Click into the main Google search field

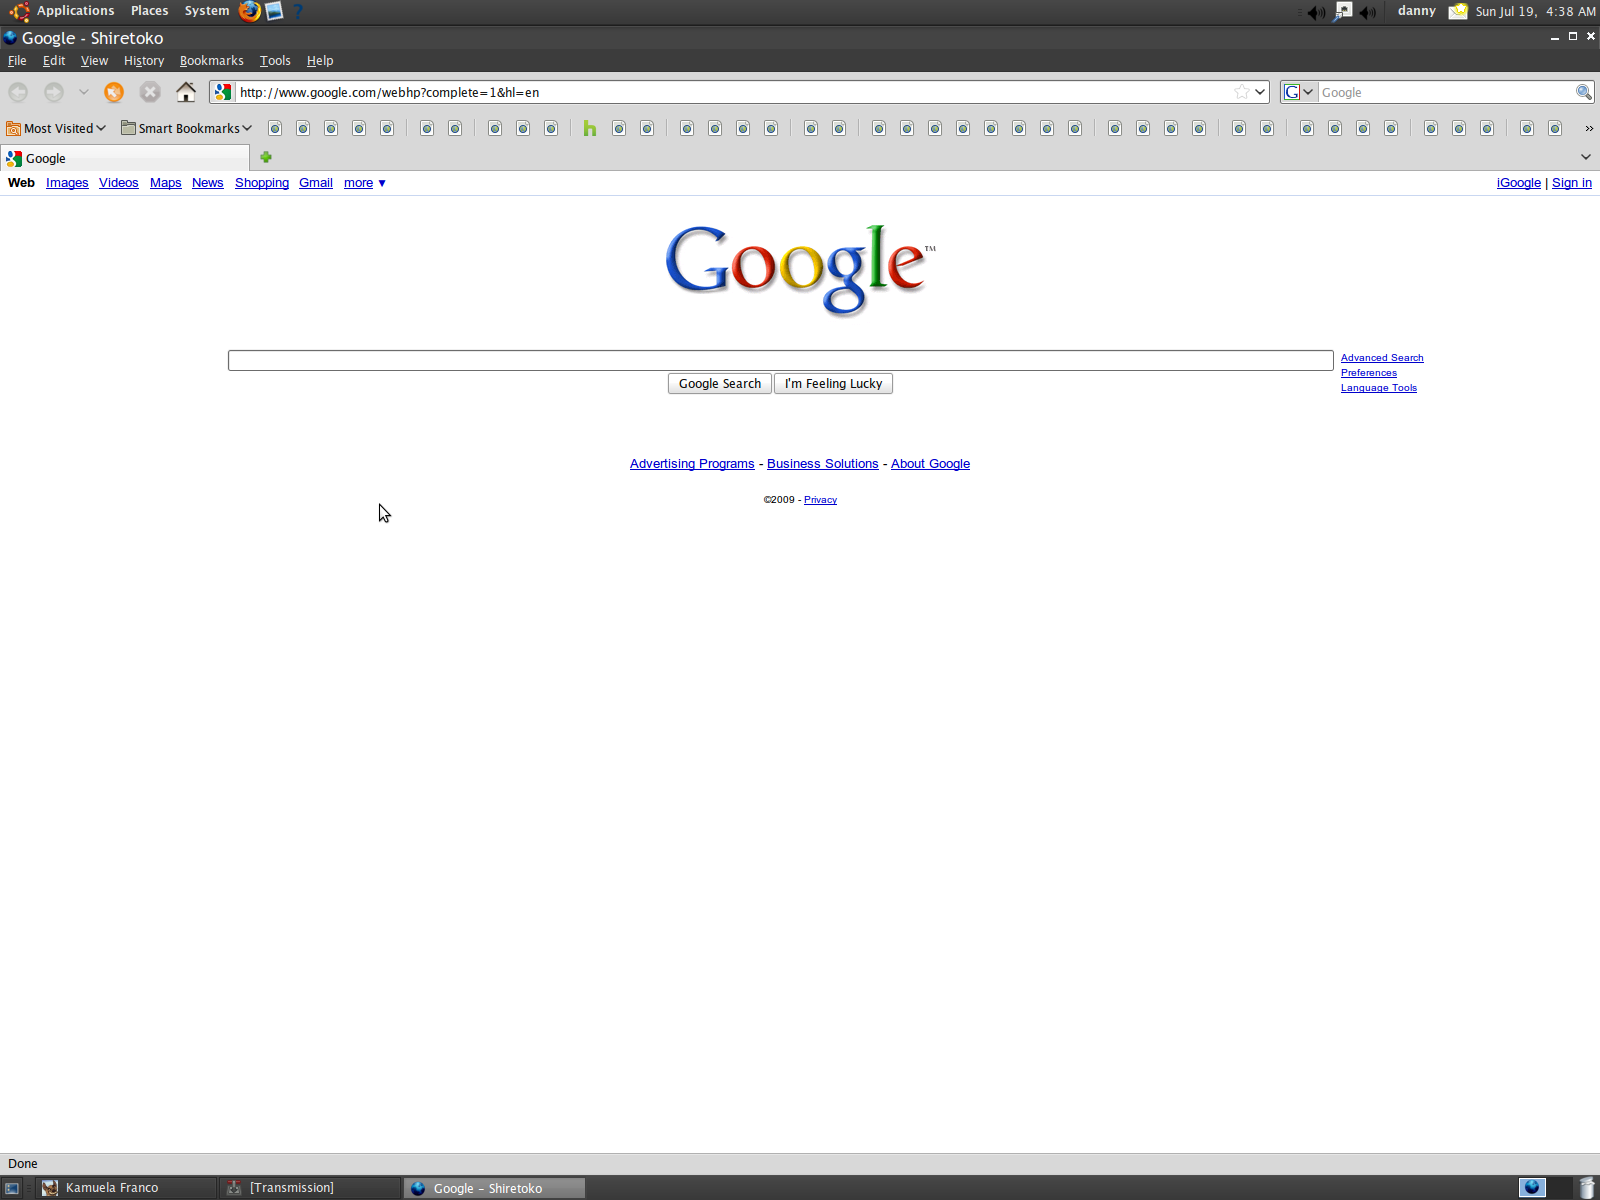coord(781,360)
